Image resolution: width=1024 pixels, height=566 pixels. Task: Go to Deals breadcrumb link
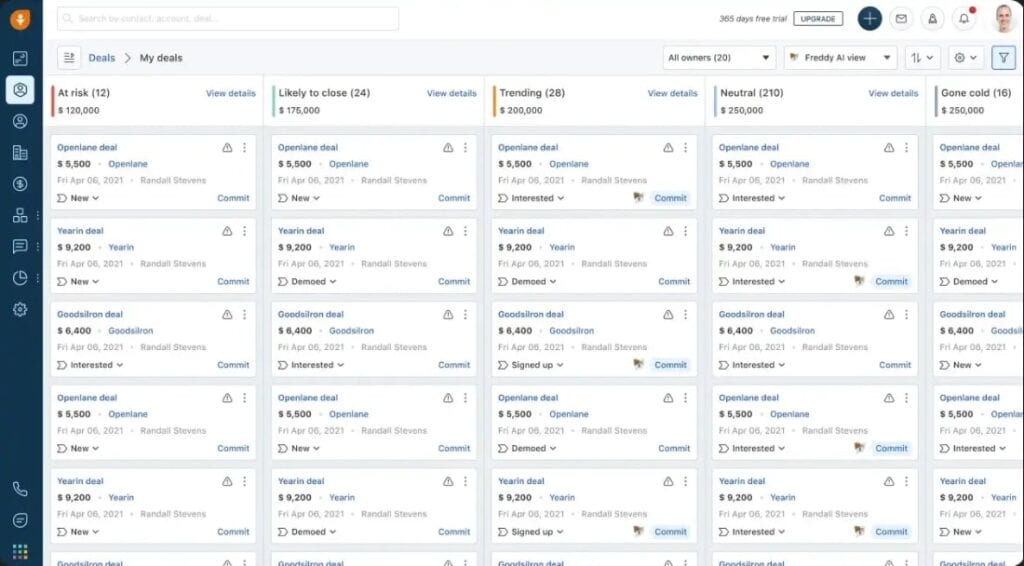pyautogui.click(x=102, y=58)
